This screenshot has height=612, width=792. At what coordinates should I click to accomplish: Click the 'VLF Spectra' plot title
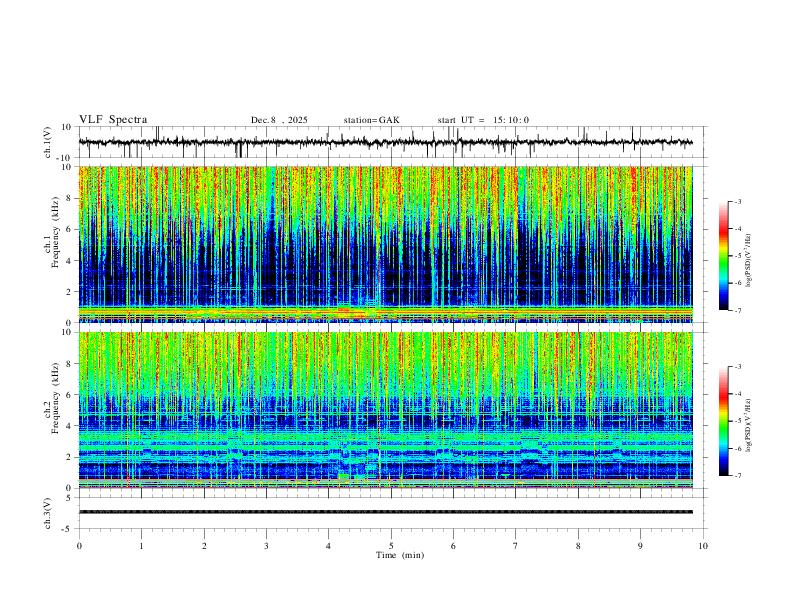click(x=113, y=120)
